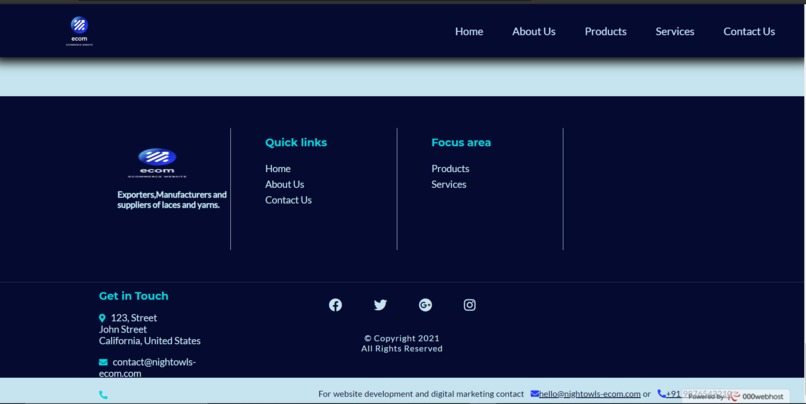Click the map pin icon beside the address
Viewport: 806px width, 404px height.
[102, 318]
